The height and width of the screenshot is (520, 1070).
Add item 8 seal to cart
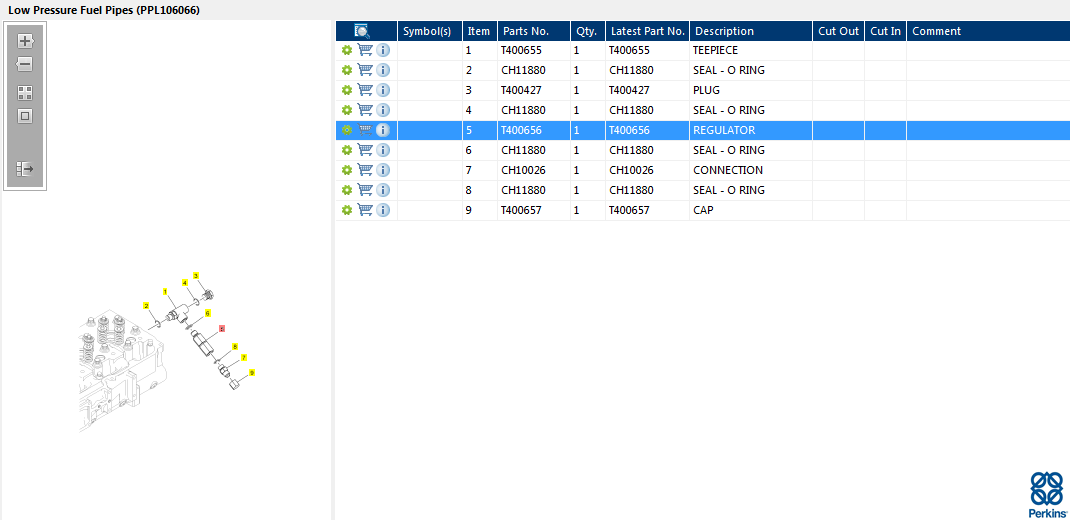pos(365,190)
